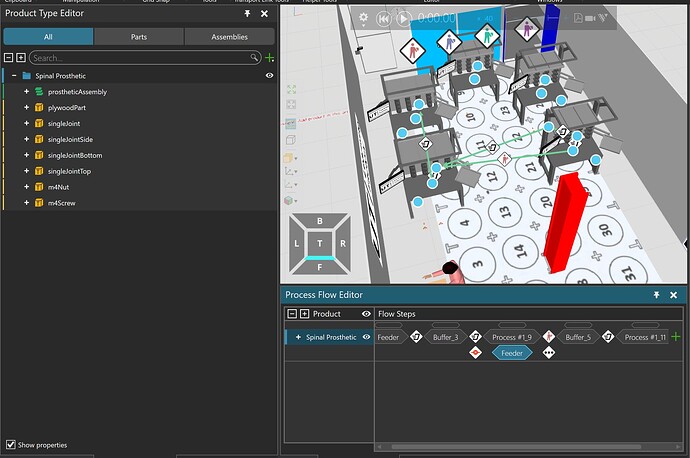The width and height of the screenshot is (690, 458).
Task: Expand all products in Process Flow Editor
Action: click(x=304, y=314)
